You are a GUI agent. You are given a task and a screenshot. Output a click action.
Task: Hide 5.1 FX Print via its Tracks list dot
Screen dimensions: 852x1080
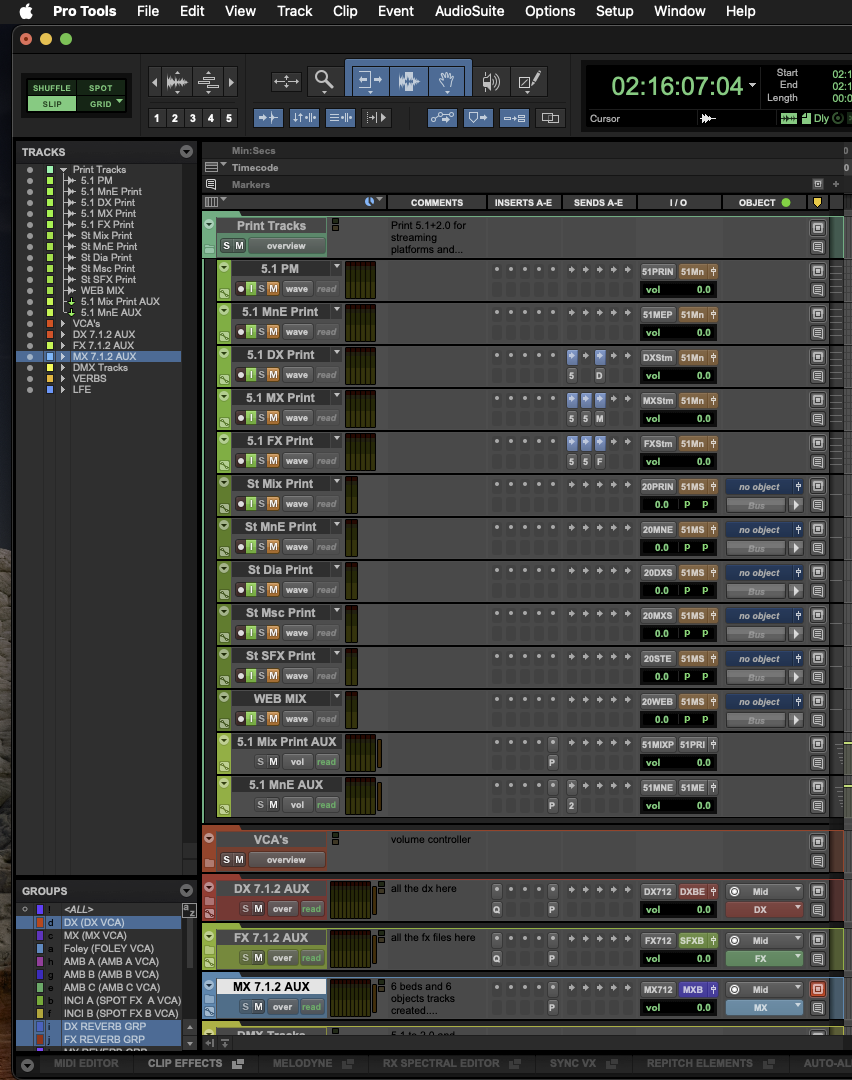tap(30, 225)
